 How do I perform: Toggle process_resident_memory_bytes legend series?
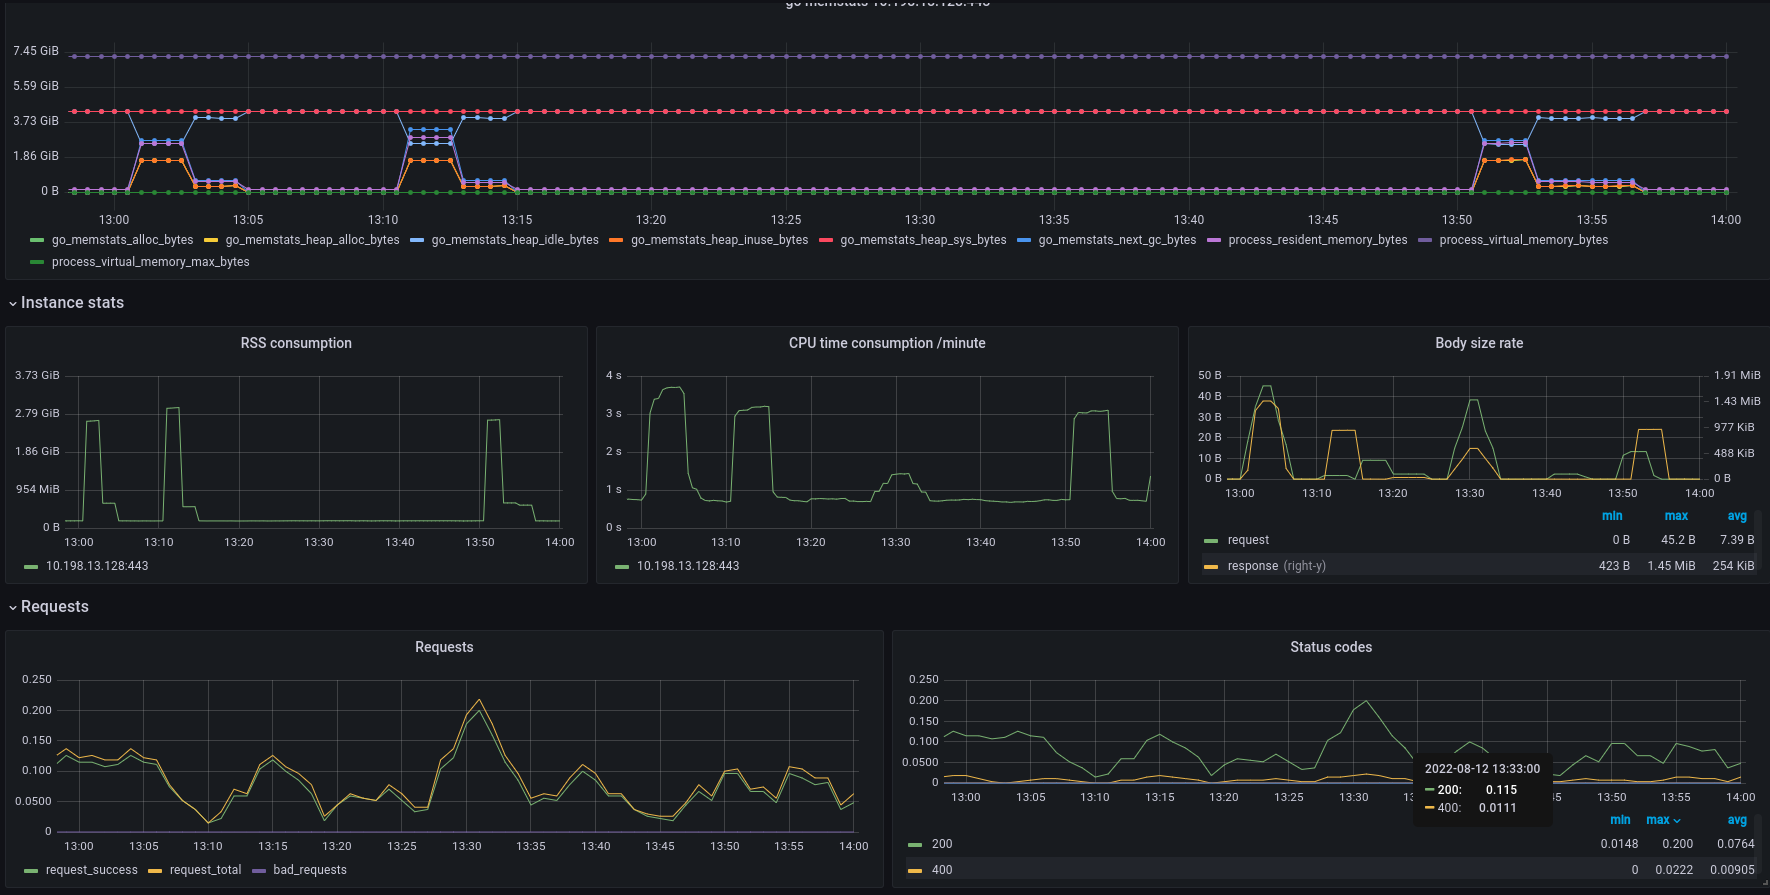(1317, 240)
